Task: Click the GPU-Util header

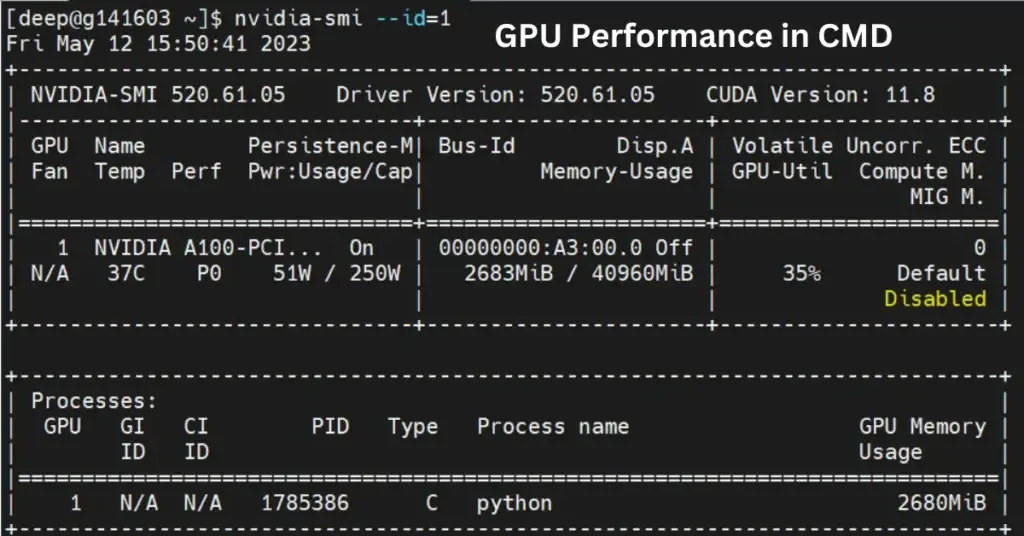Action: coord(782,172)
